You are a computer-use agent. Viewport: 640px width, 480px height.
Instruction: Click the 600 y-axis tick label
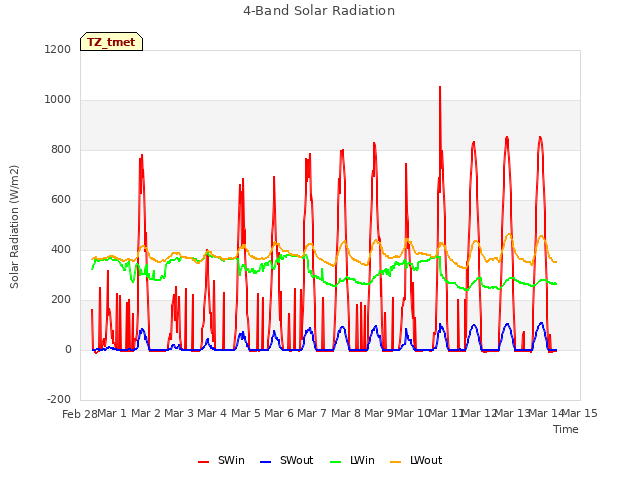click(x=61, y=200)
